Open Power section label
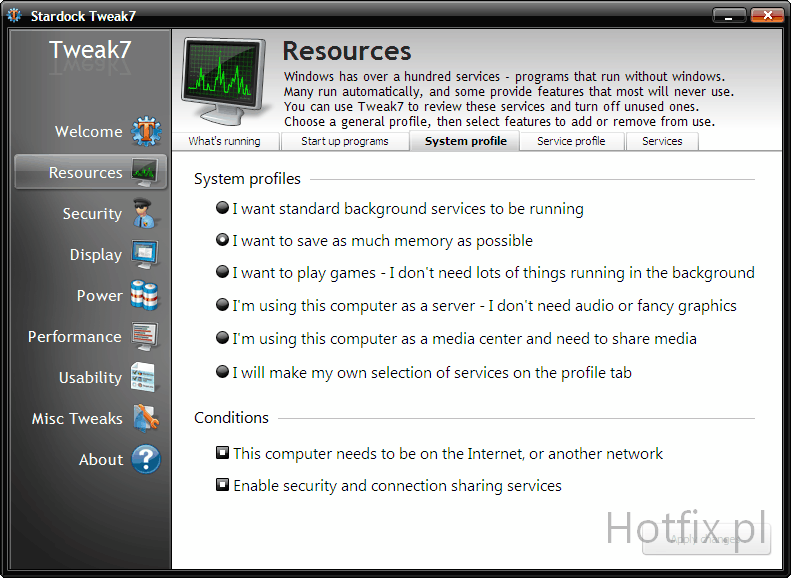The height and width of the screenshot is (578, 791). click(99, 296)
